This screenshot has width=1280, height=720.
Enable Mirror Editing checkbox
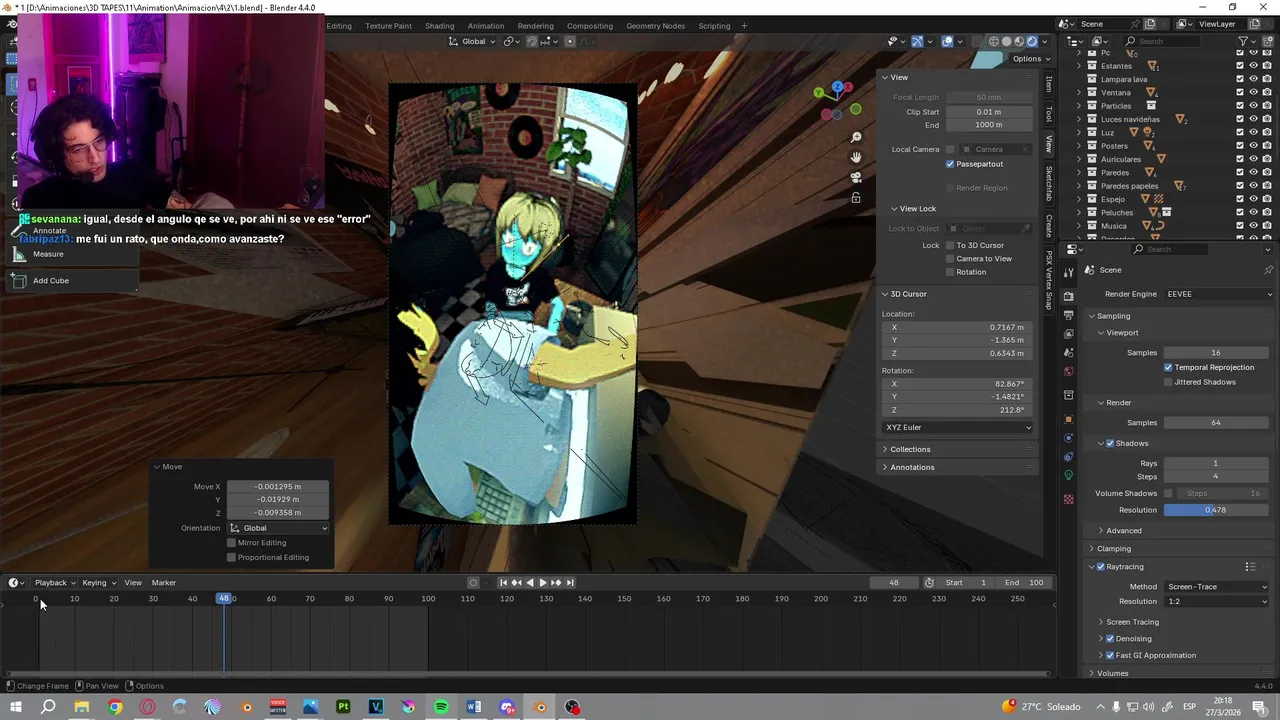point(231,543)
